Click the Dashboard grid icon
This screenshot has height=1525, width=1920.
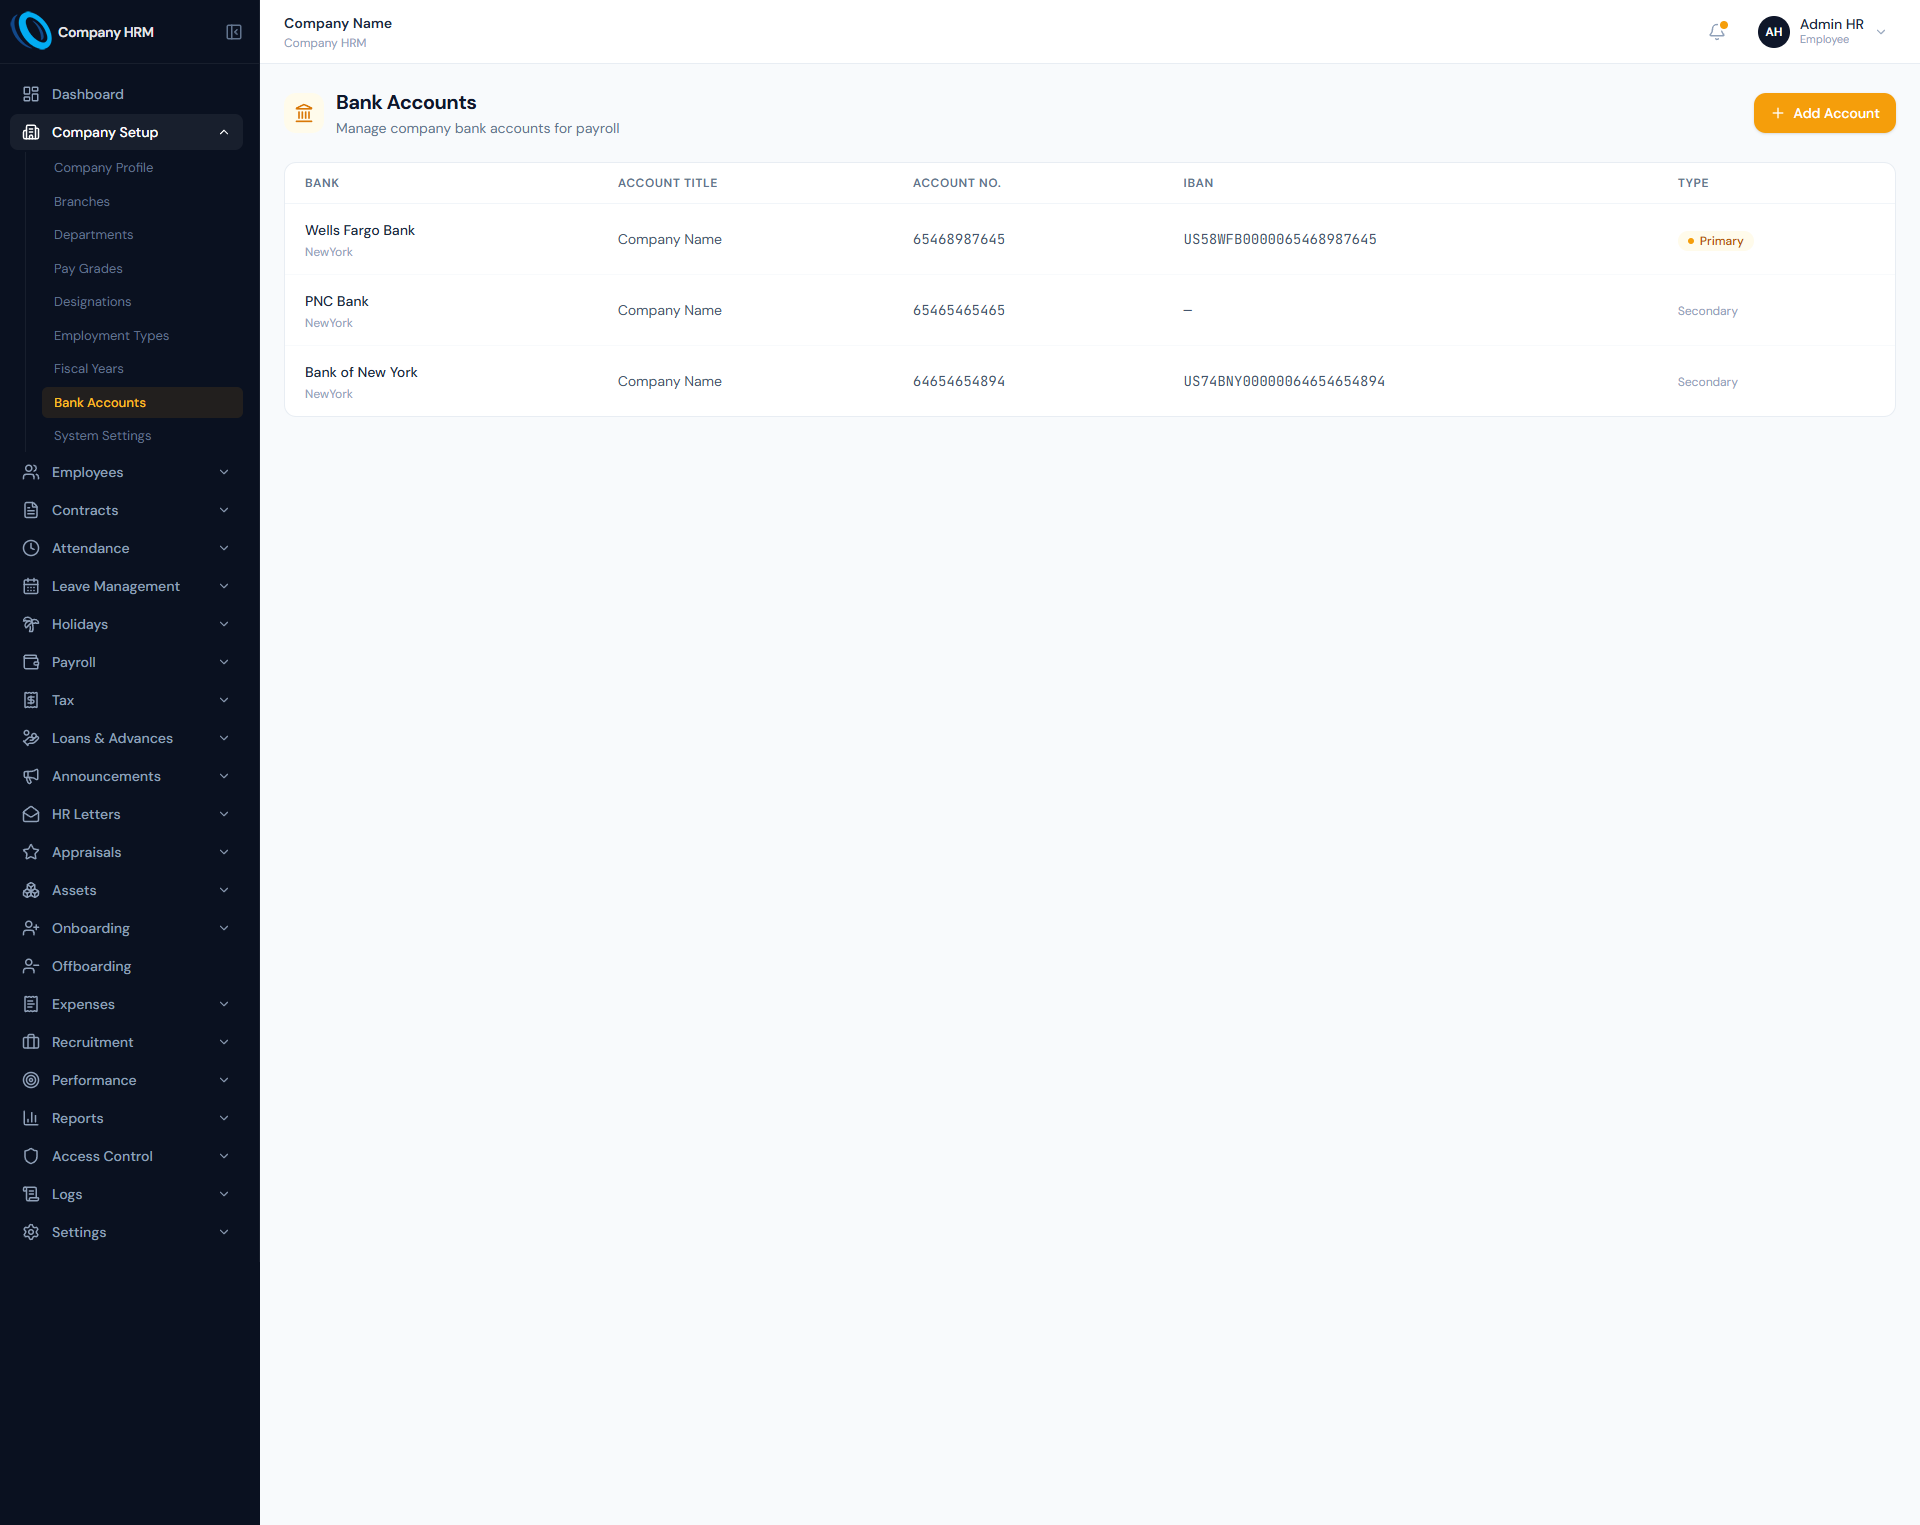[31, 94]
